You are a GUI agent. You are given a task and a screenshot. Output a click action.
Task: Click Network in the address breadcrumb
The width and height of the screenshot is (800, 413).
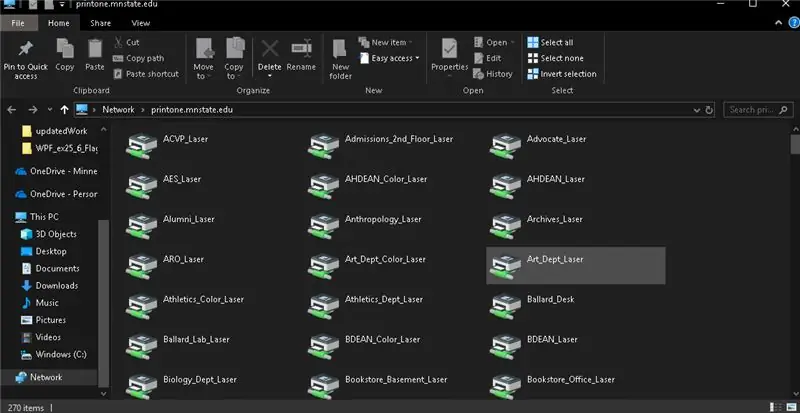tap(118, 110)
